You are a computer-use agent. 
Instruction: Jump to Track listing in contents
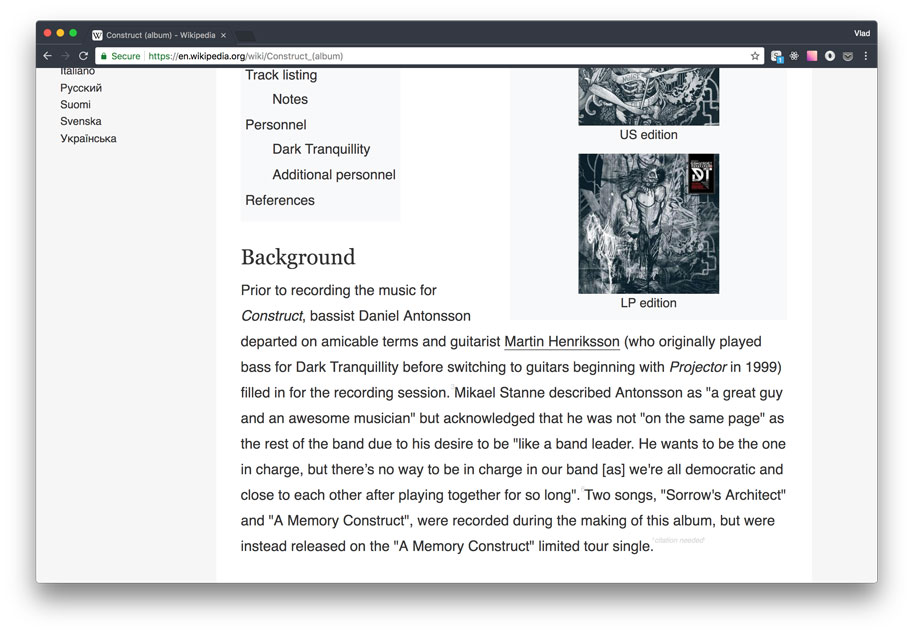tap(281, 75)
